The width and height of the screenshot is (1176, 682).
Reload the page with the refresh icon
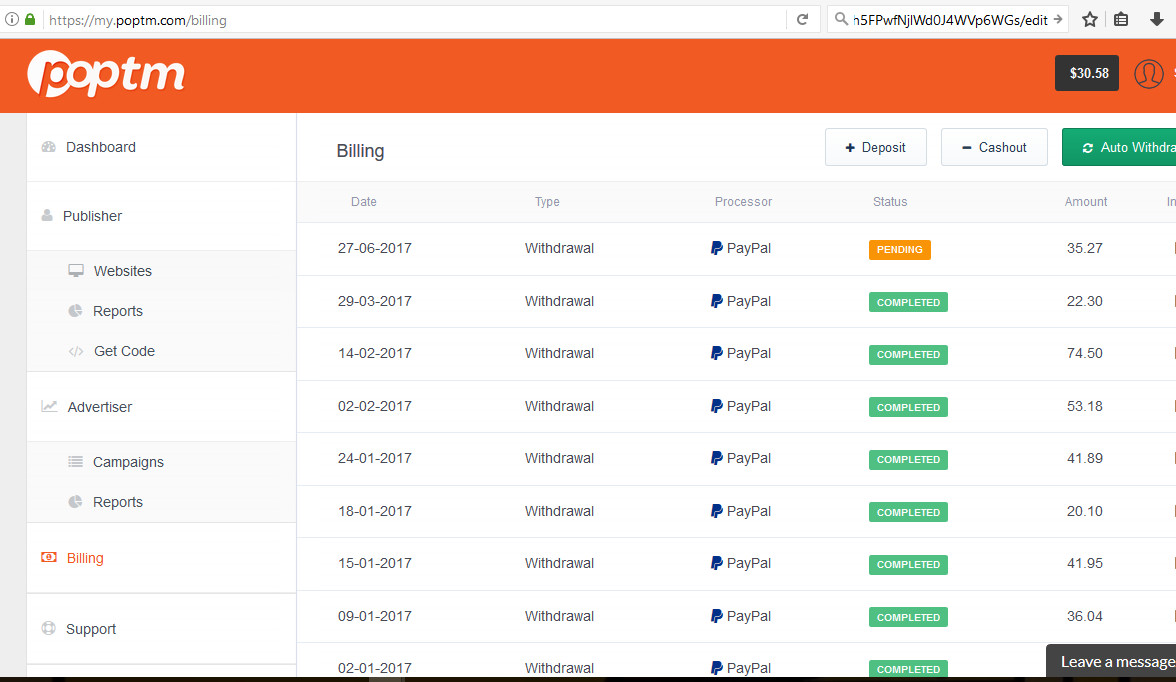point(802,20)
